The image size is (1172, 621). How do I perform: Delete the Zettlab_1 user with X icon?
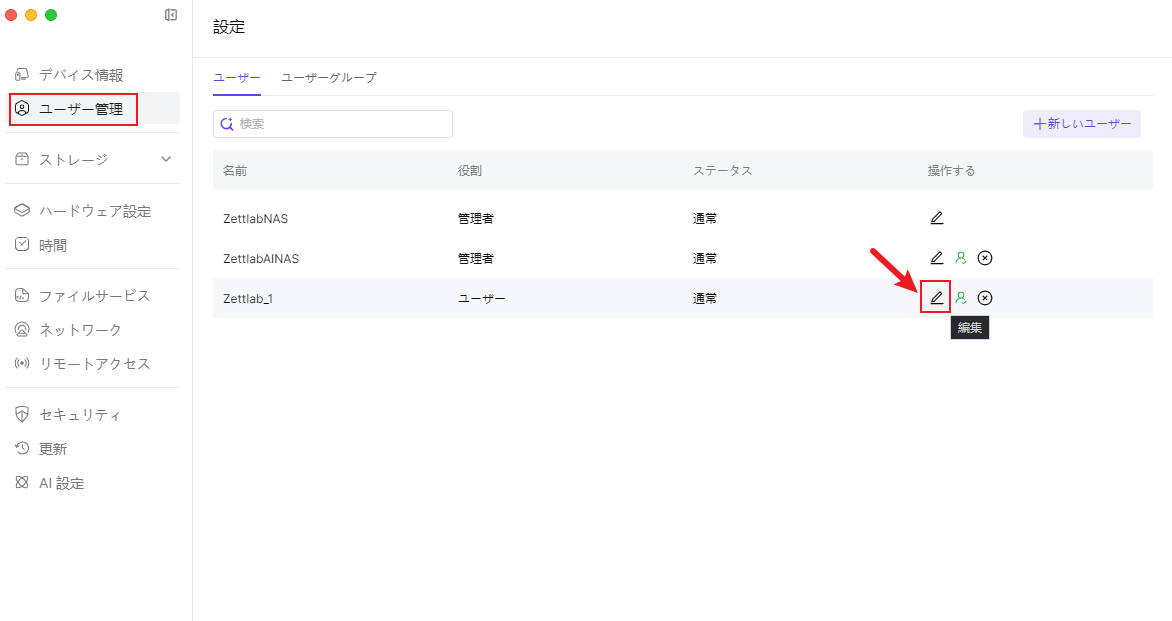tap(985, 298)
